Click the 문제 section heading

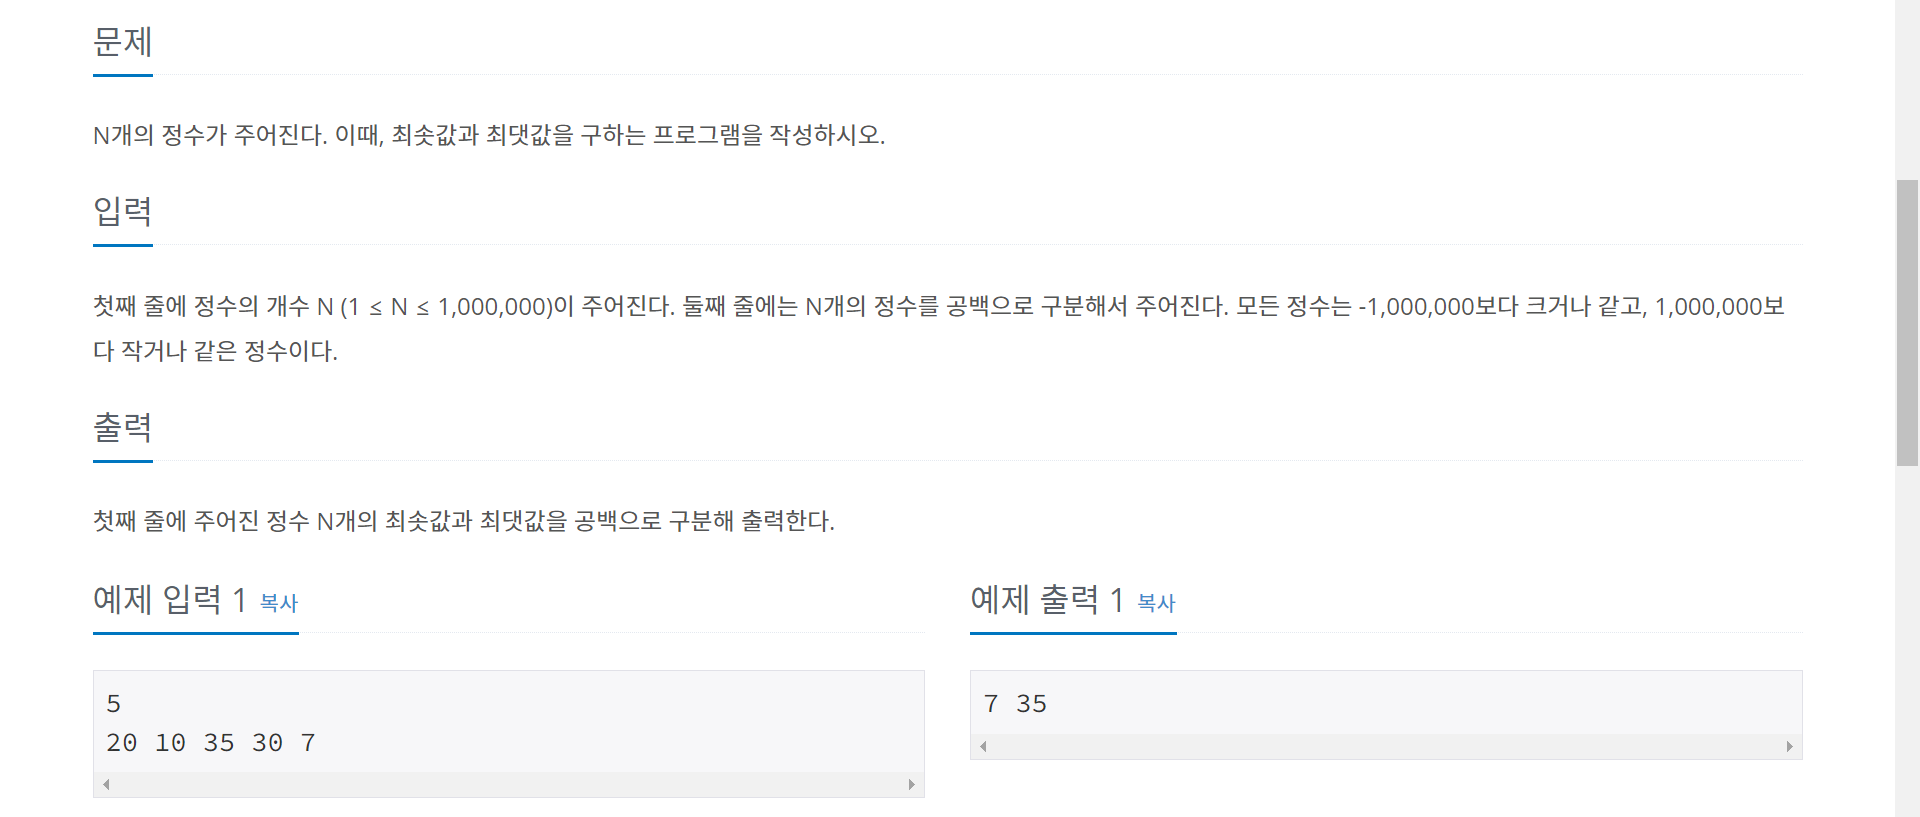(x=122, y=42)
